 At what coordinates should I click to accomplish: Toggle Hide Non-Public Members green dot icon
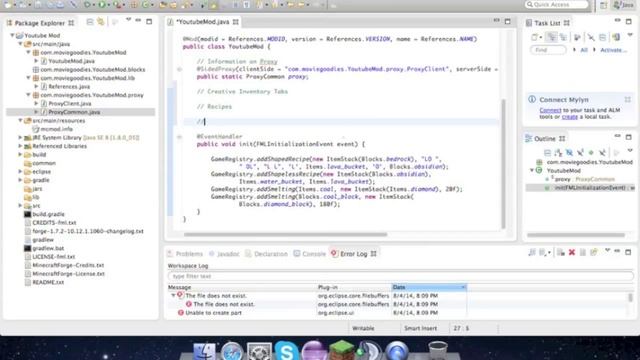tap(591, 153)
